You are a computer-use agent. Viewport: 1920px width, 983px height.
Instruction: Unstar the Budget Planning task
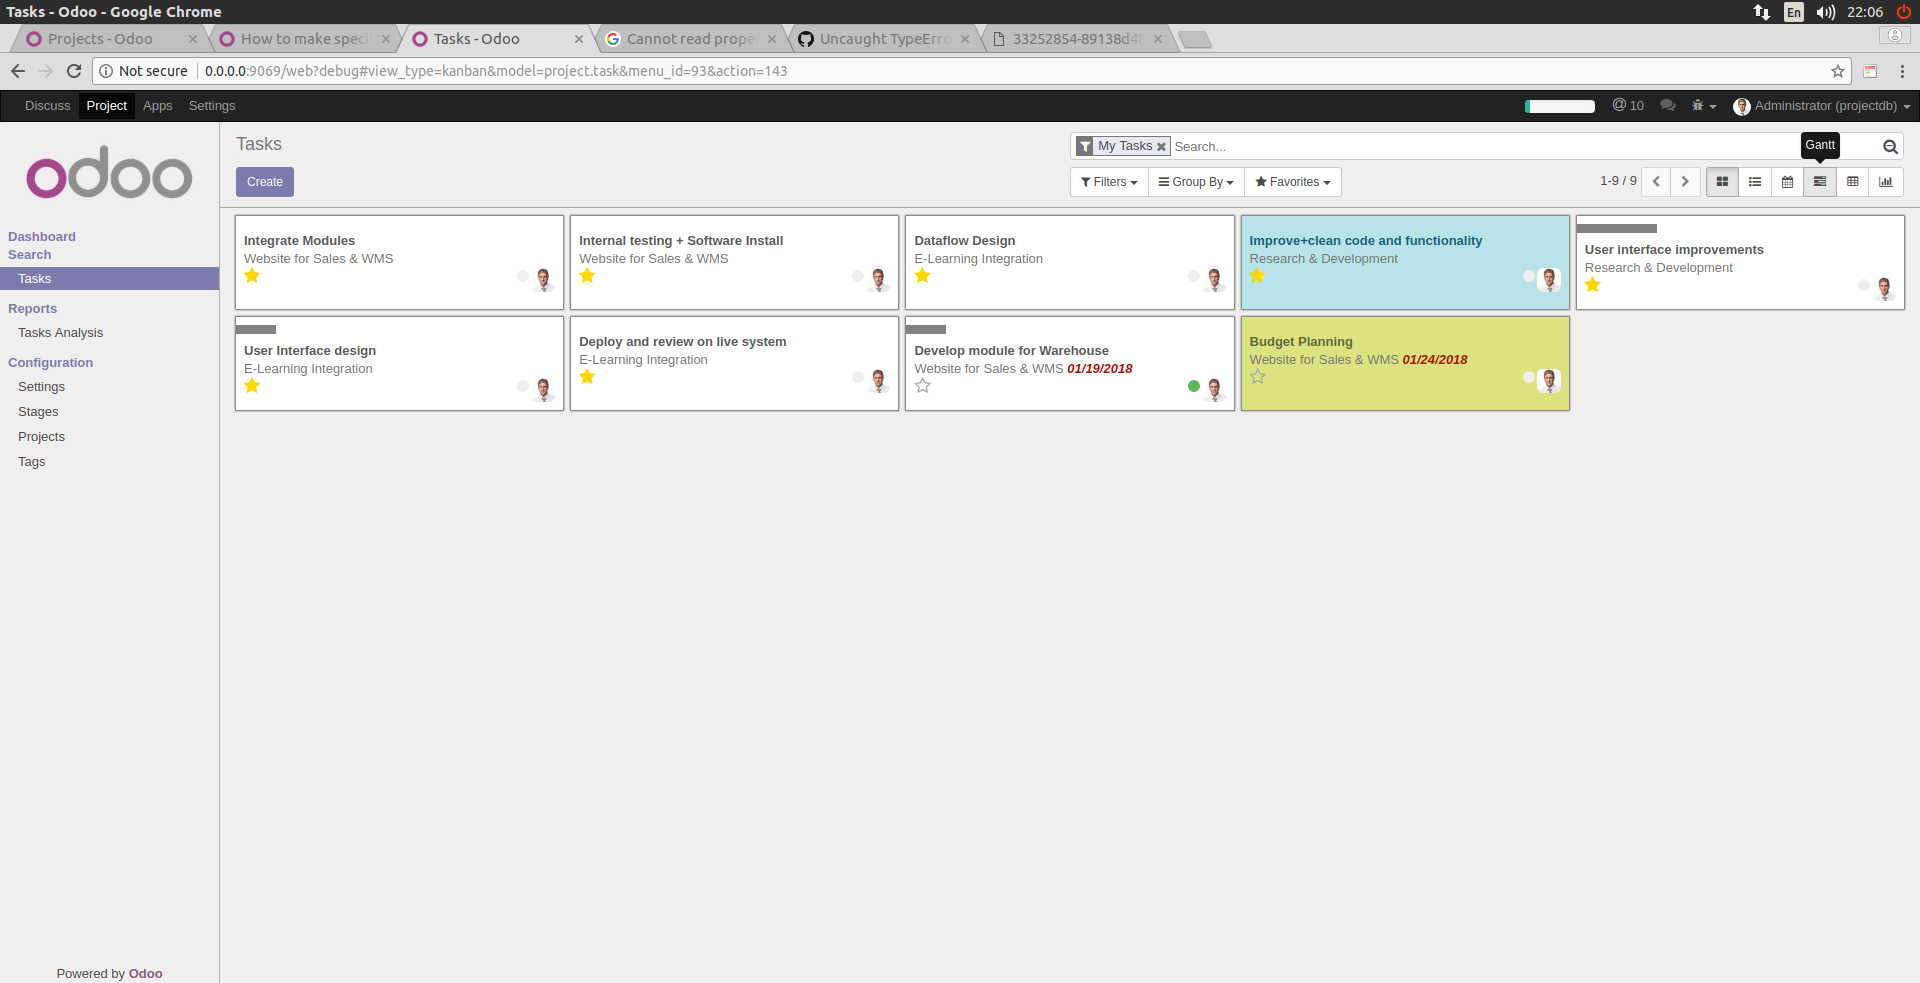[x=1258, y=377]
